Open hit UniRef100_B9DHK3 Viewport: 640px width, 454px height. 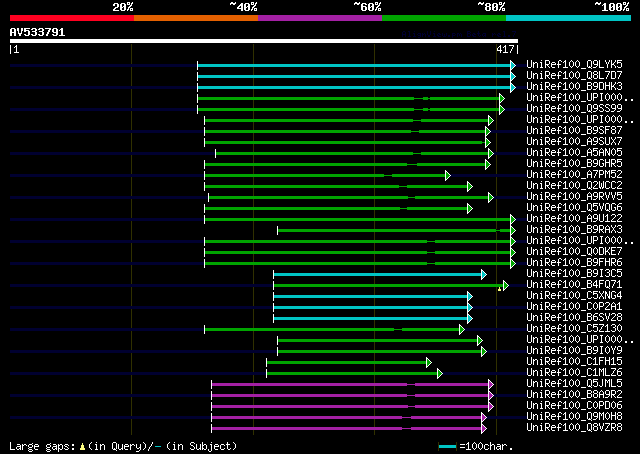coord(574,86)
